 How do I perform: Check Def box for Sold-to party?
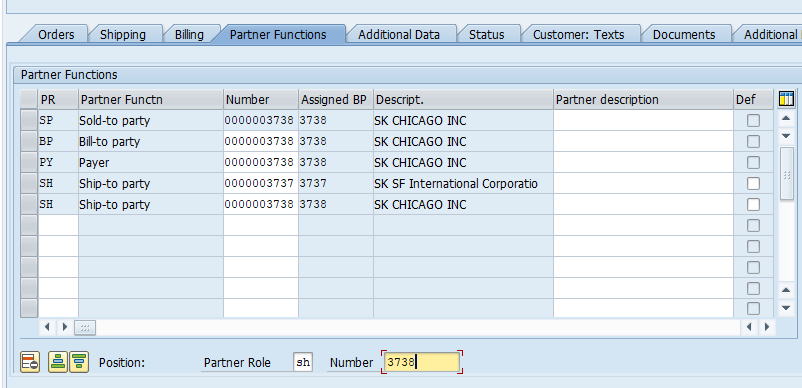click(x=753, y=121)
